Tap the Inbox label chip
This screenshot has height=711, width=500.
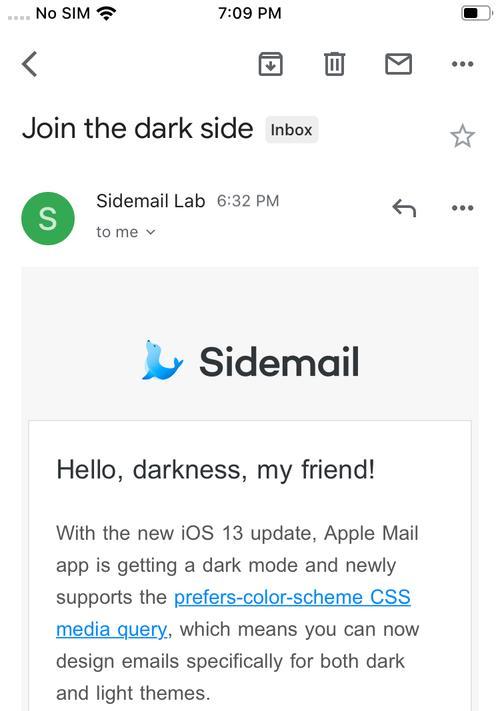pyautogui.click(x=291, y=130)
